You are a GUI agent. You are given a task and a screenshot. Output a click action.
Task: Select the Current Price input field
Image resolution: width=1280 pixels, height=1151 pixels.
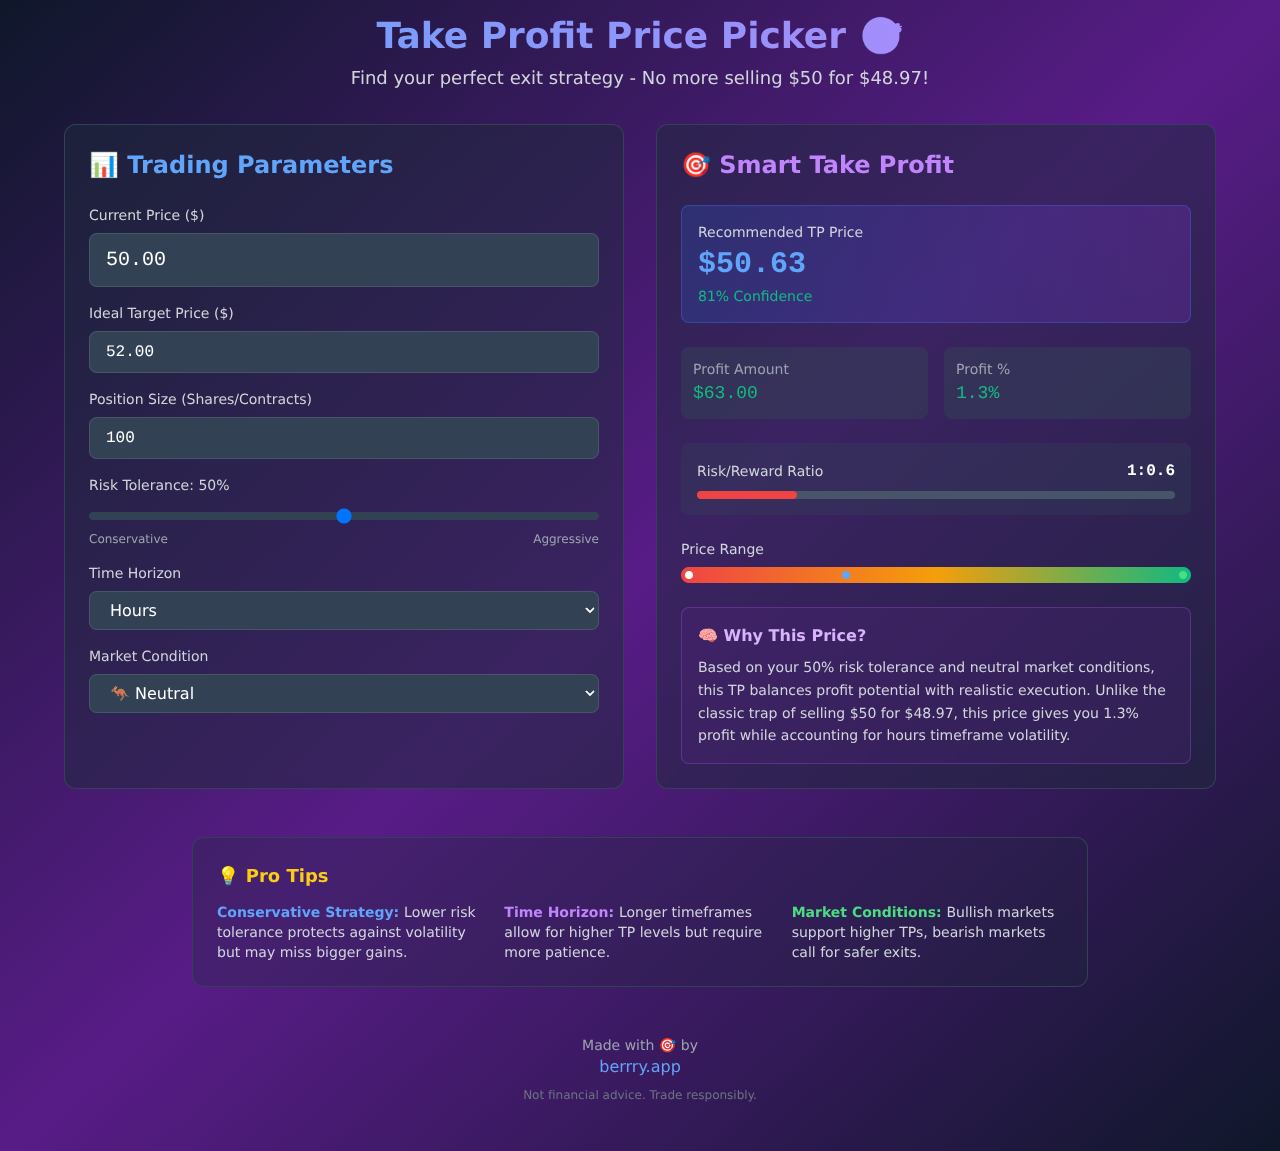coord(343,259)
